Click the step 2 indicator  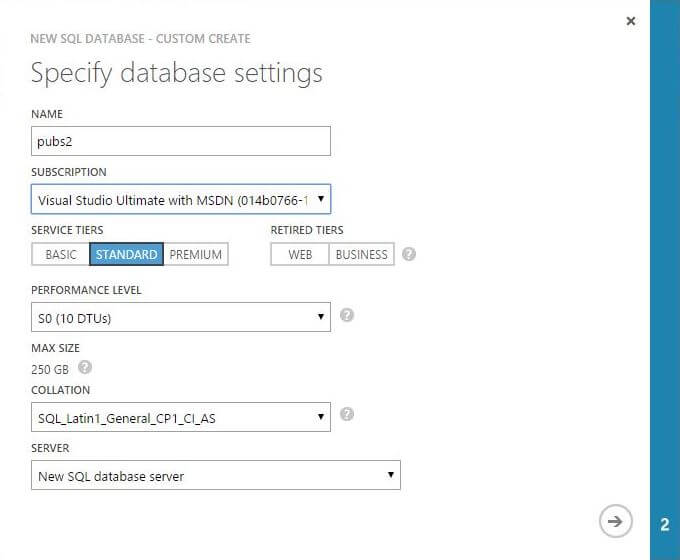(x=665, y=524)
